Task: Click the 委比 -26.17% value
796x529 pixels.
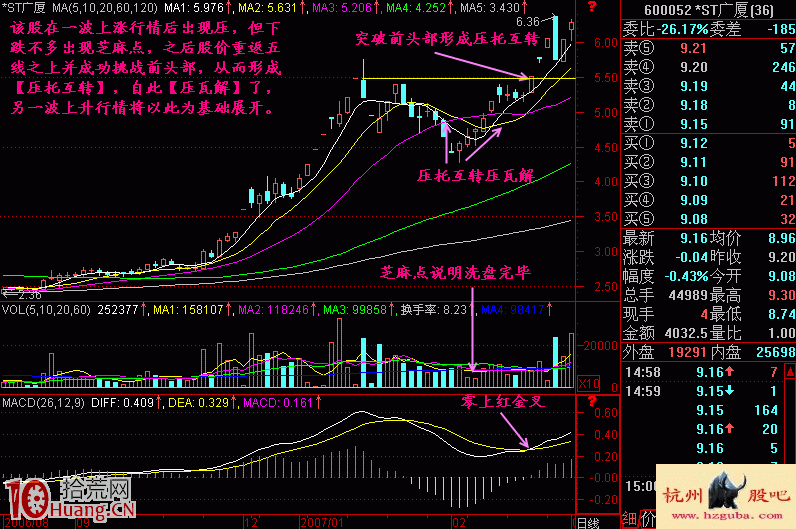Action: tap(683, 29)
